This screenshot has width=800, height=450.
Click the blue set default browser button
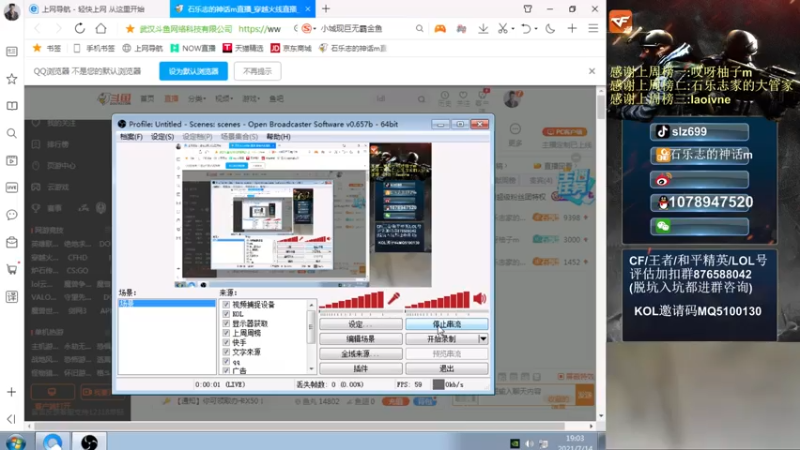[193, 71]
